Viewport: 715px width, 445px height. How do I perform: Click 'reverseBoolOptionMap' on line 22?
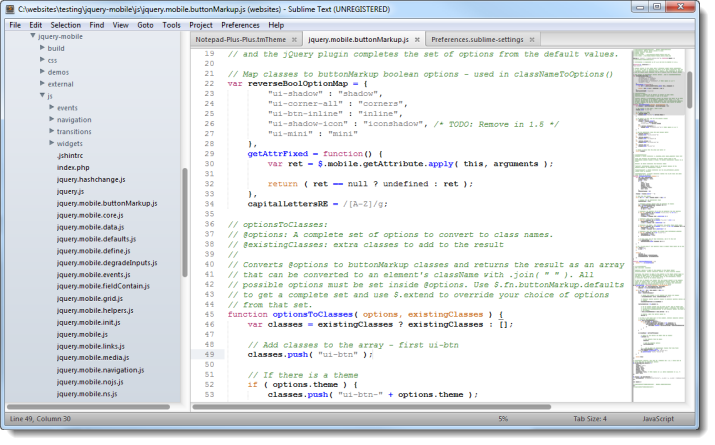pos(298,83)
